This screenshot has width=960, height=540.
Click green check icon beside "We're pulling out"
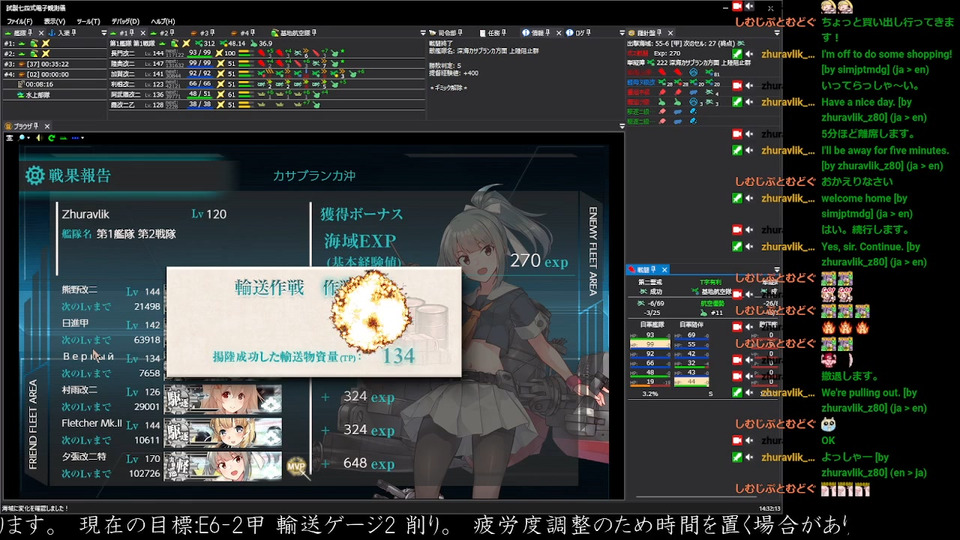(737, 392)
